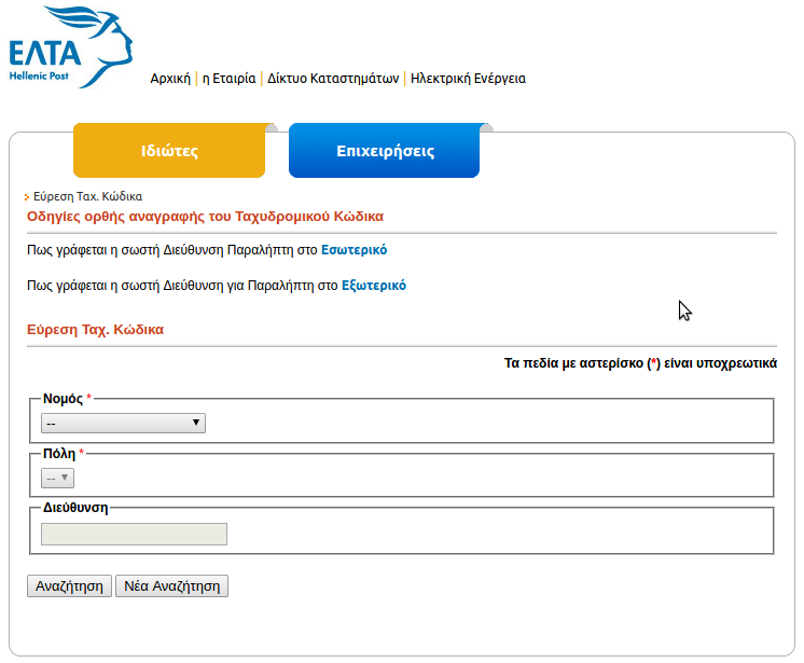The width and height of the screenshot is (804, 663).
Task: Select Ηλεκτρική Ενέργεια in the top menu
Action: point(468,78)
